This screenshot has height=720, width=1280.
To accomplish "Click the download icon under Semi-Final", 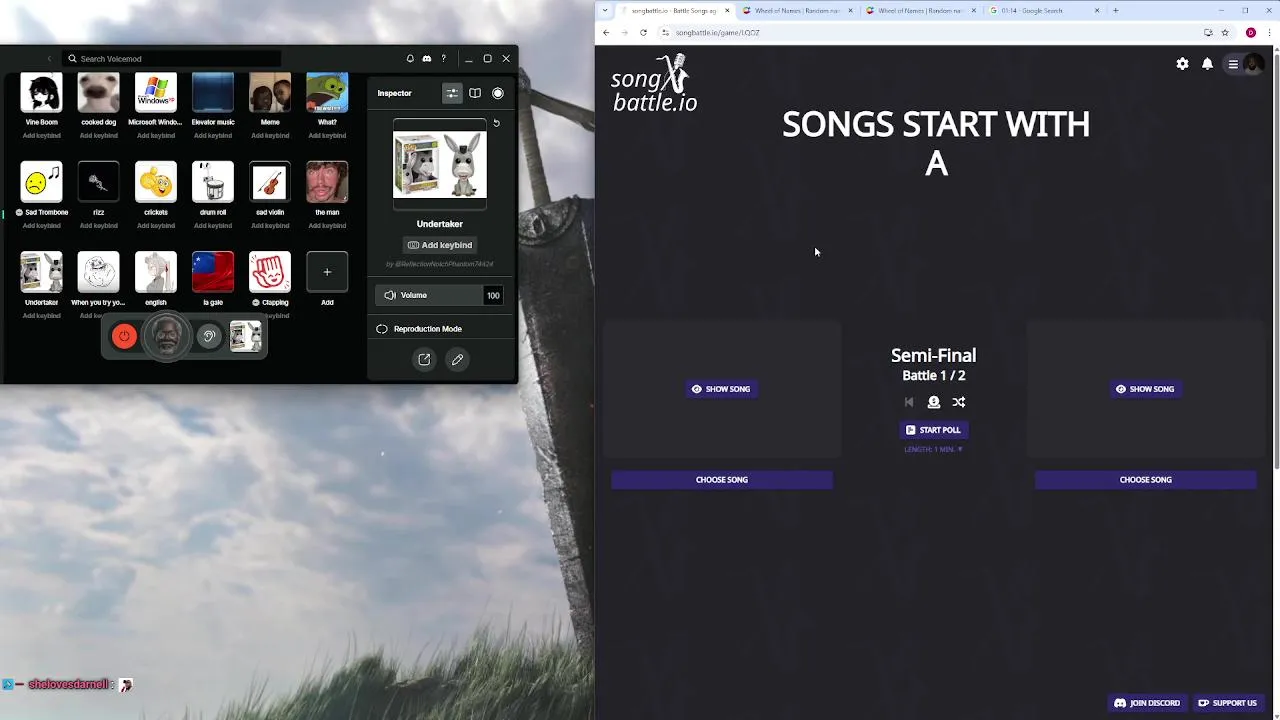I will pyautogui.click(x=934, y=402).
